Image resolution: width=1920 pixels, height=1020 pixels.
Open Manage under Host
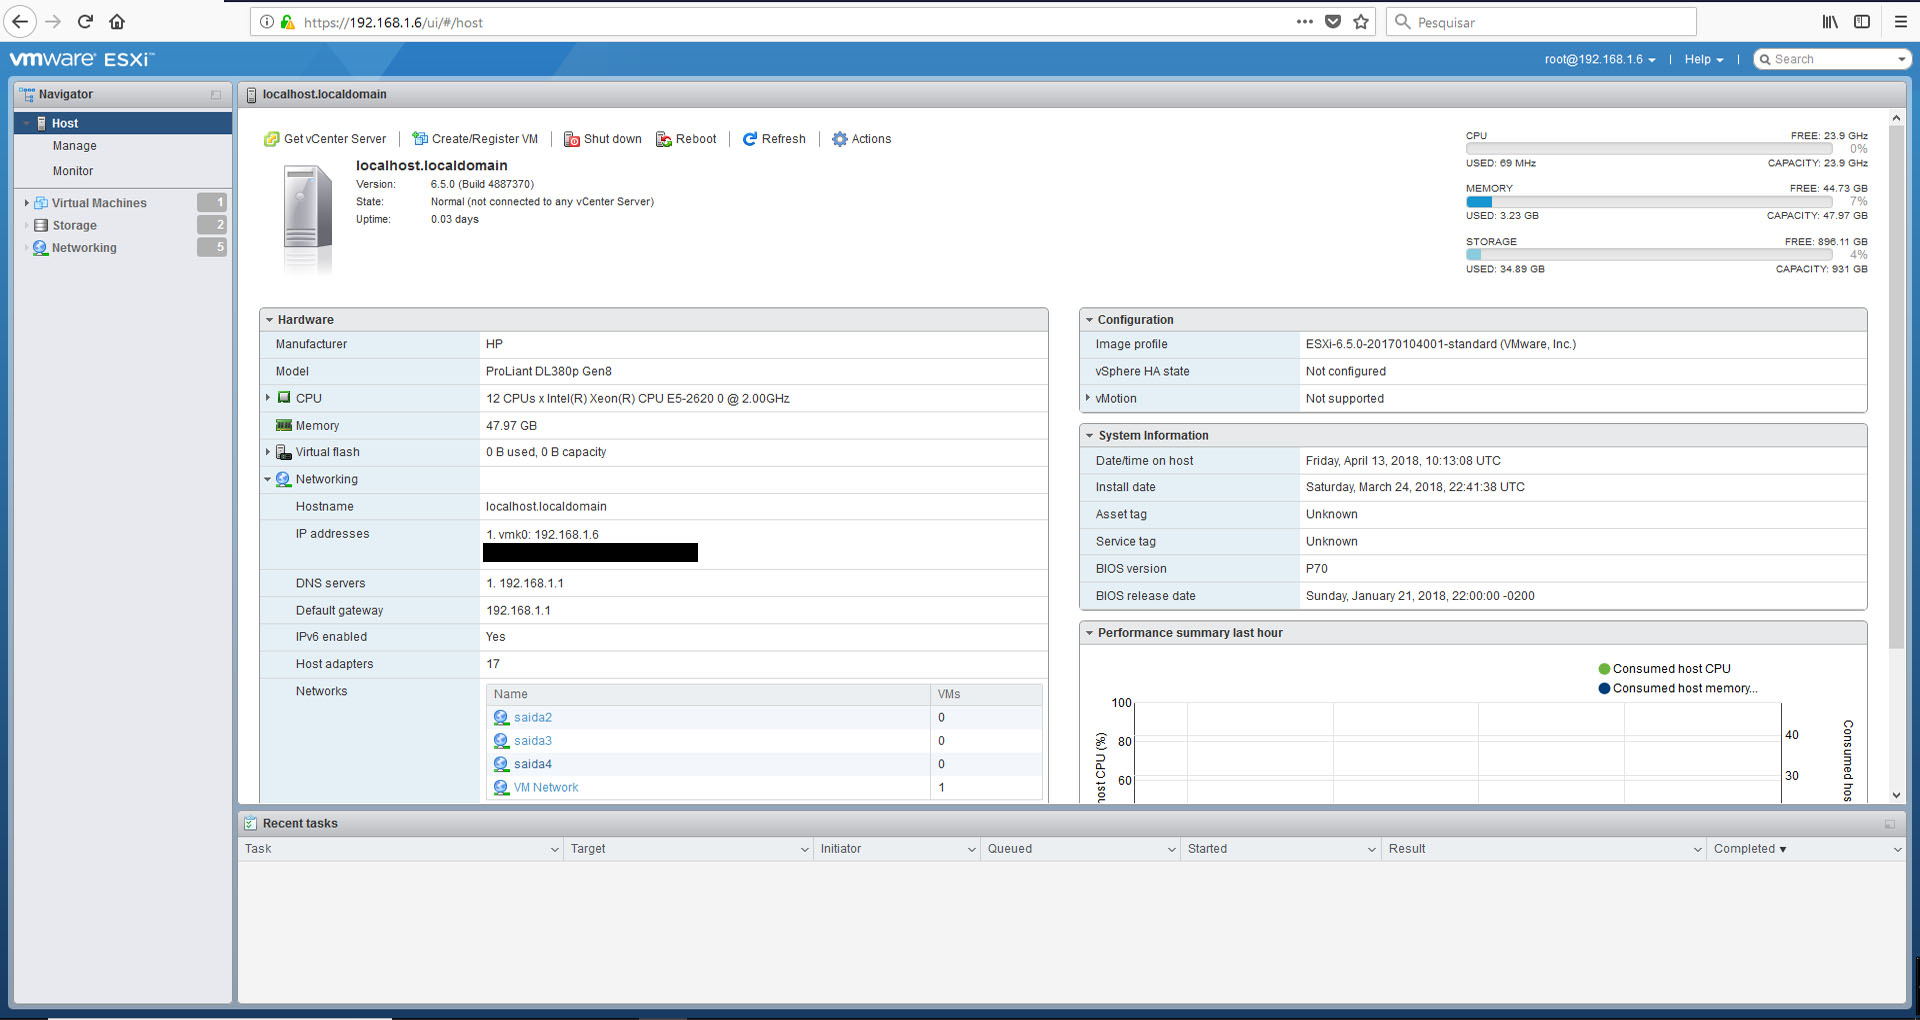pyautogui.click(x=75, y=146)
